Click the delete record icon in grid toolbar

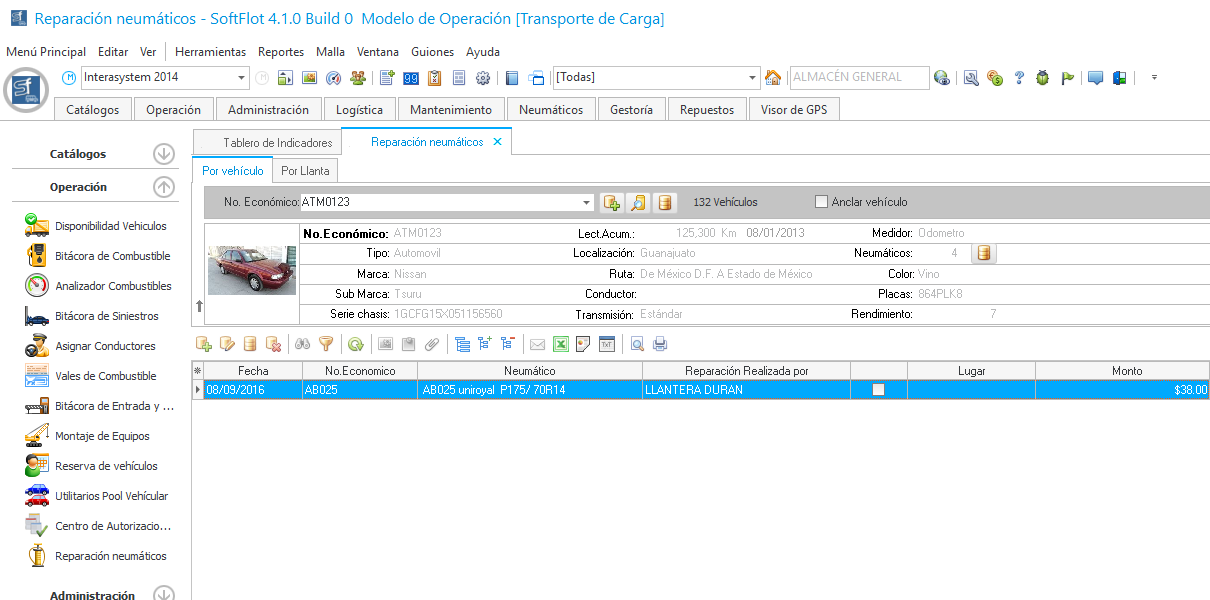coord(274,344)
